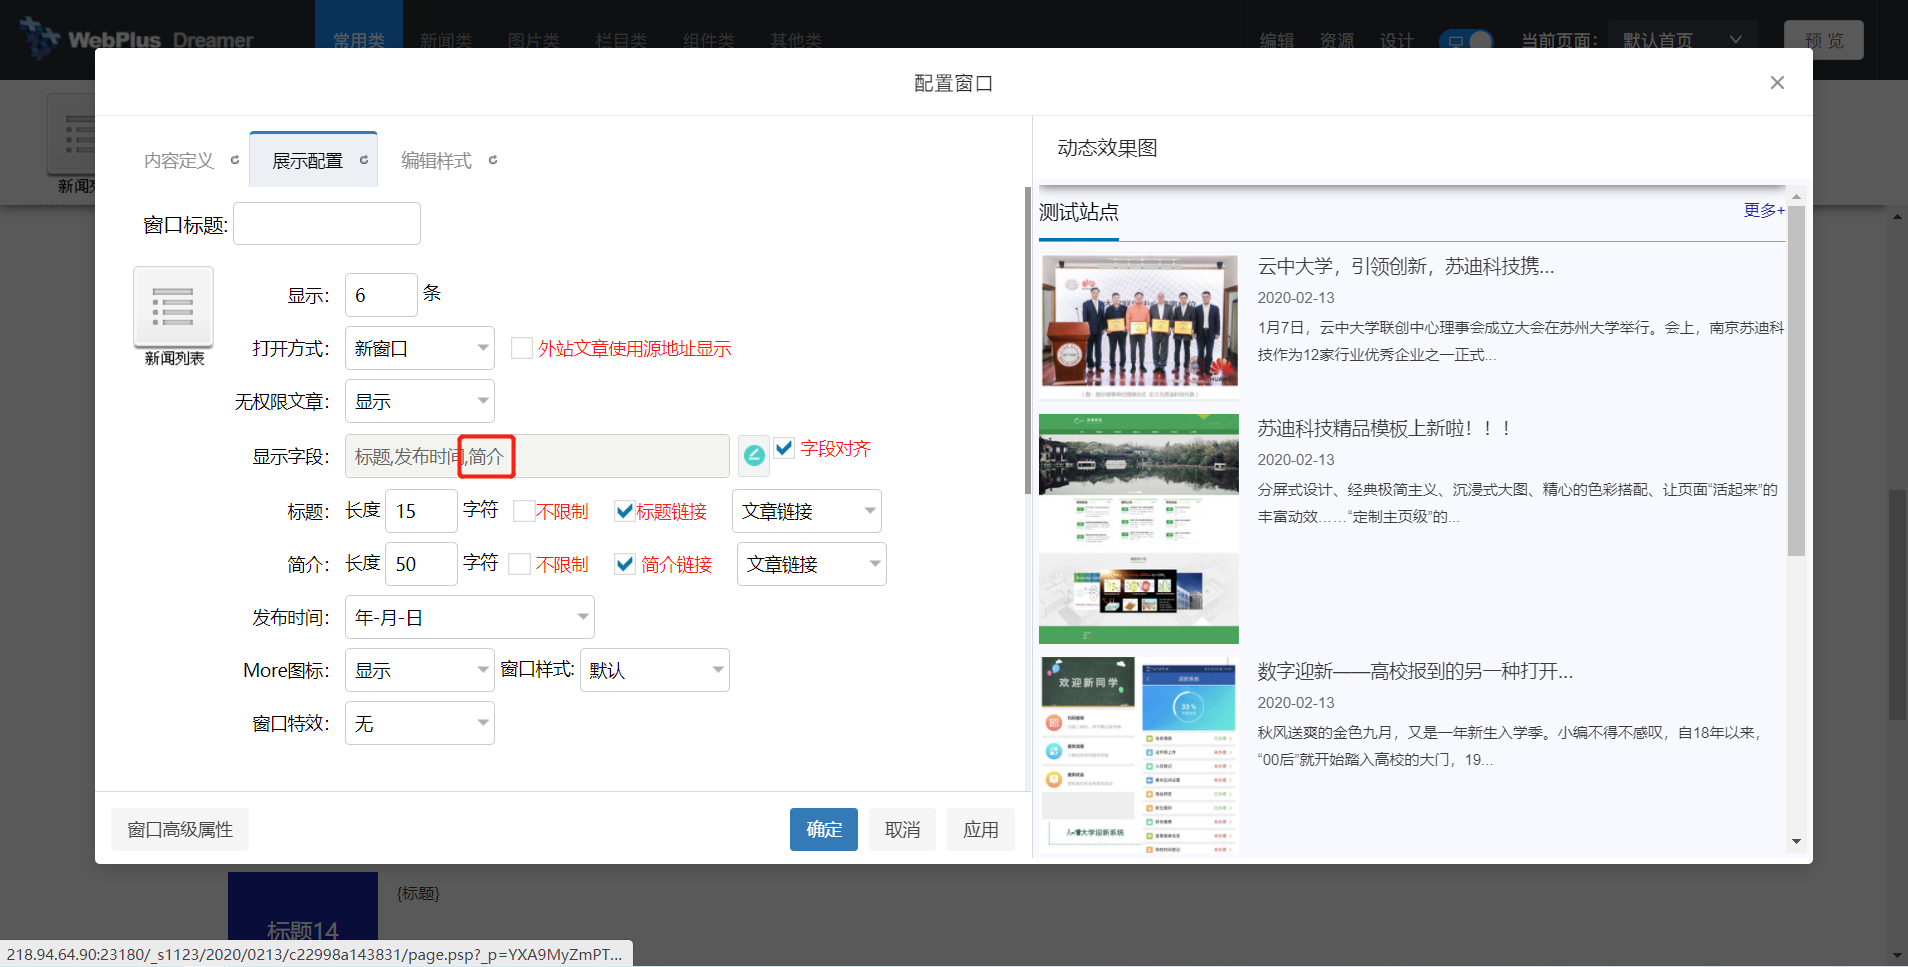Open the 打开方式 dropdown showing 新窗口

[419, 348]
